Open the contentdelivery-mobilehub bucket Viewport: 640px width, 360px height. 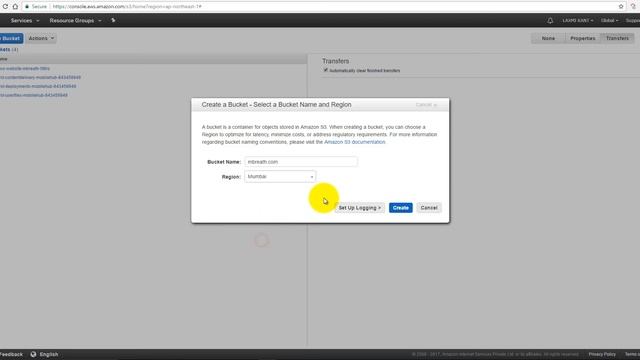click(40, 78)
